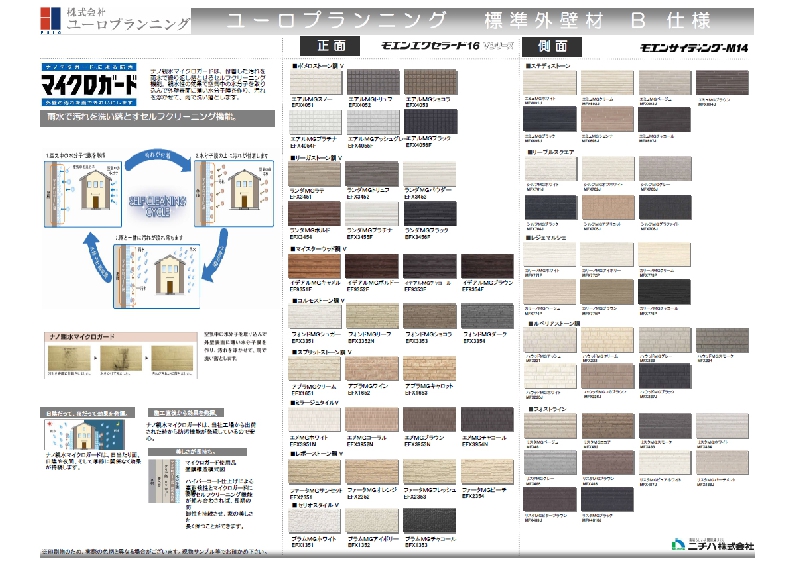800x563 pixels.
Task: Pick the フォンドMGダーク swatch
Action: pos(487,316)
